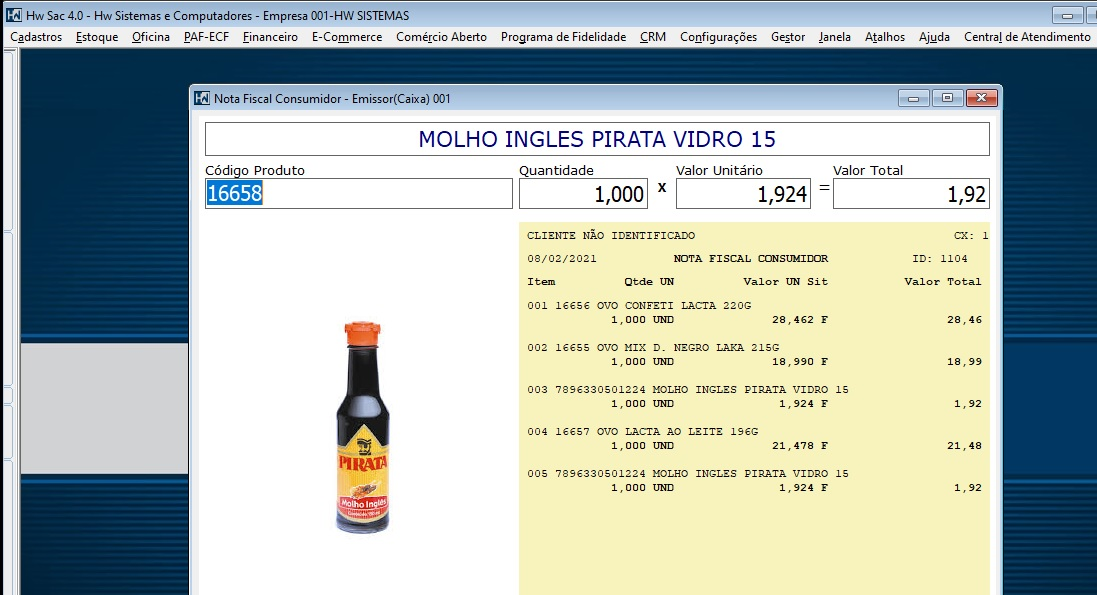Click the 'CLIENTE NÃO IDENTIFICADO' receipt line
The width and height of the screenshot is (1097, 595).
(611, 236)
